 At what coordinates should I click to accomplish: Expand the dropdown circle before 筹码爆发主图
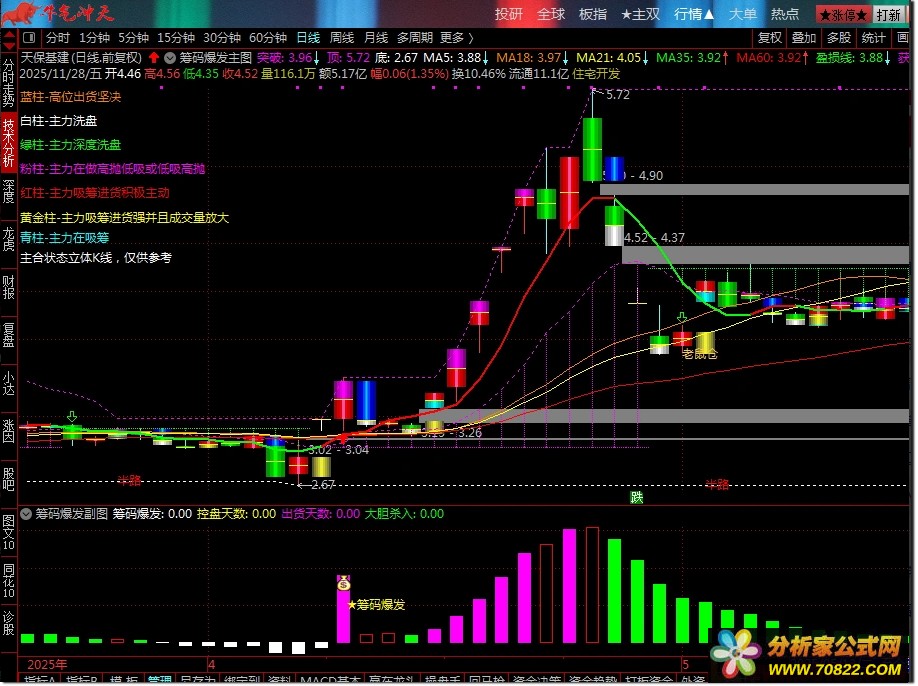click(x=170, y=58)
